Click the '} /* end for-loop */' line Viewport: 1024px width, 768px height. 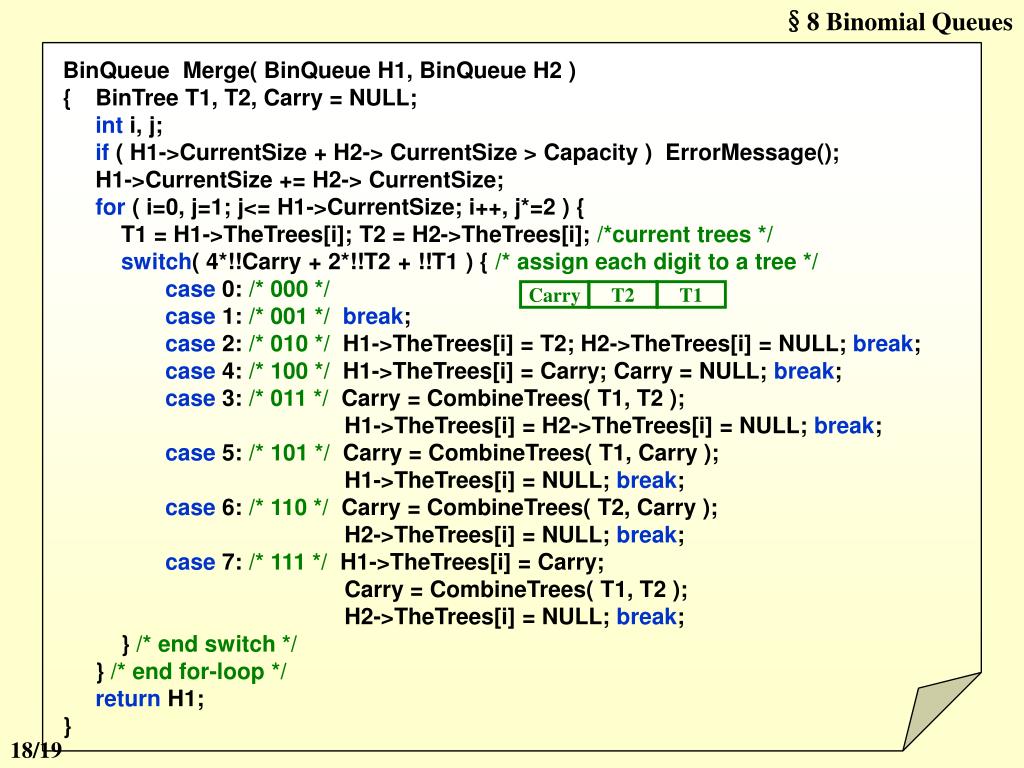coord(191,672)
